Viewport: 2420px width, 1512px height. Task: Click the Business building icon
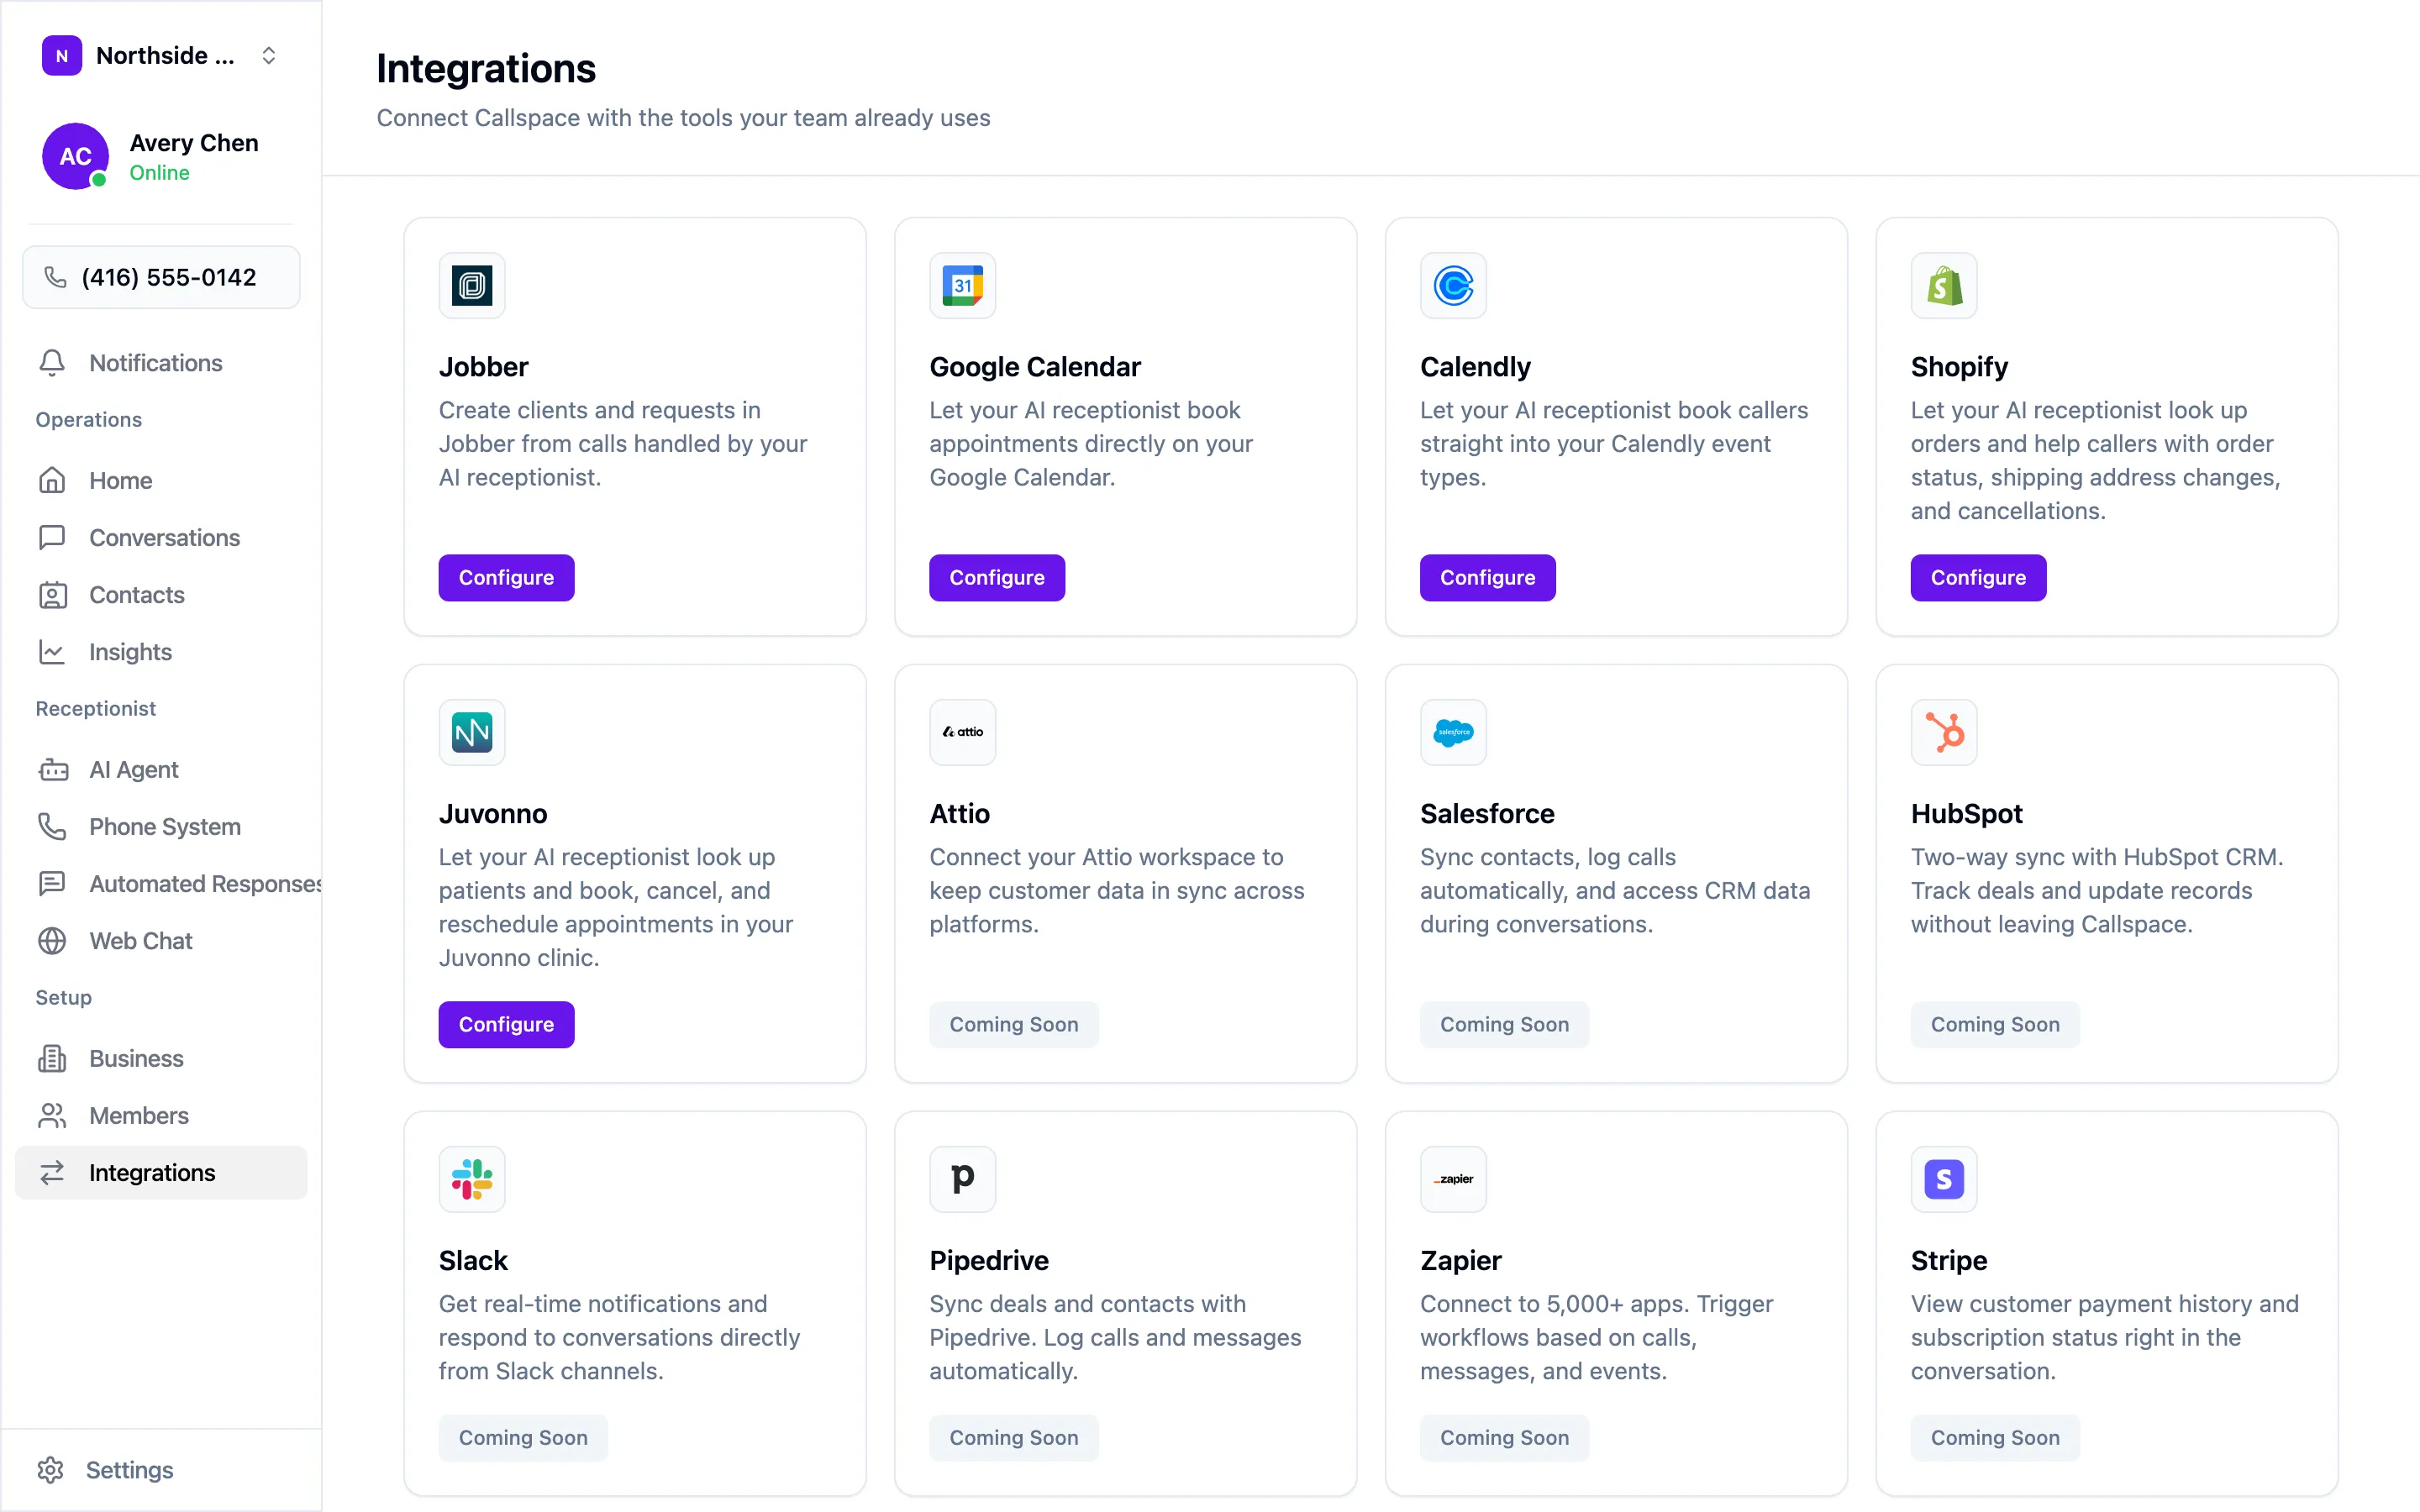click(52, 1058)
